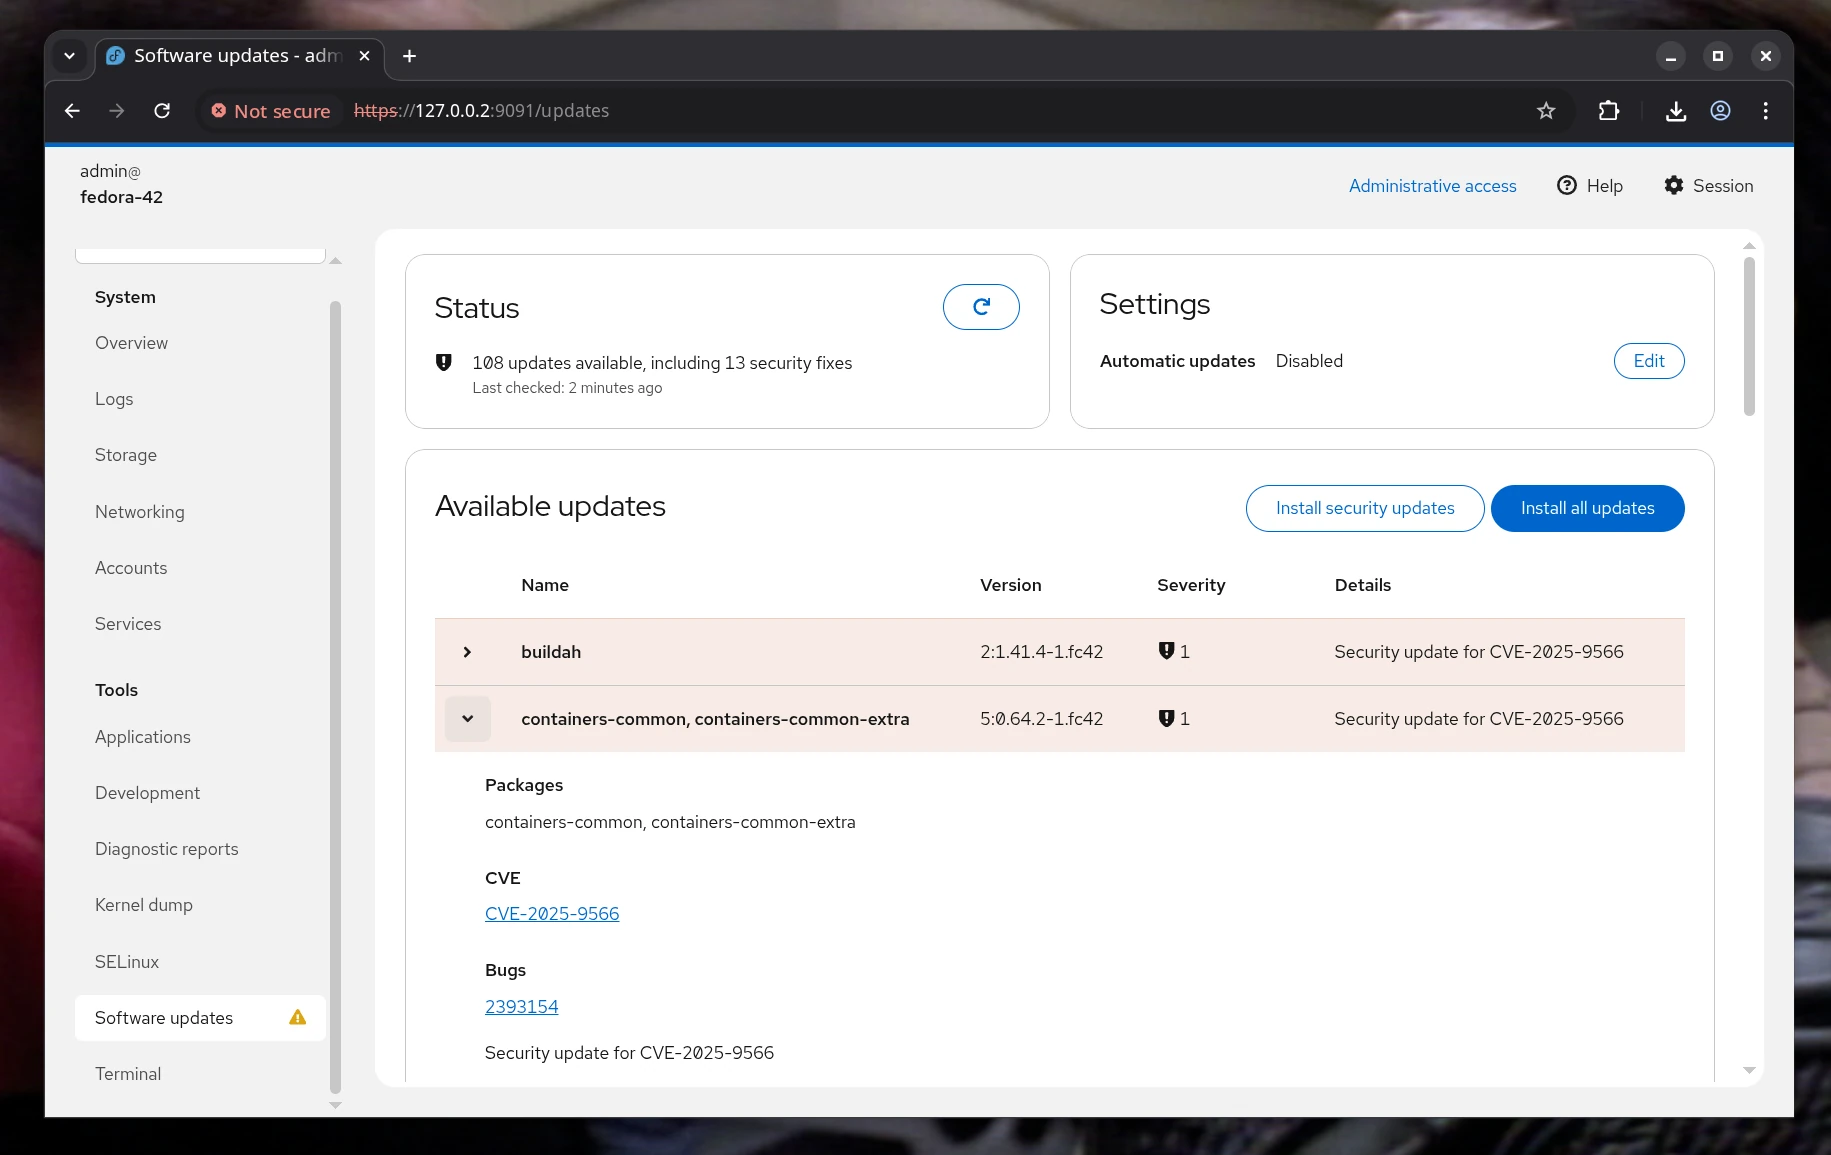
Task: Click the Install all updates button
Action: point(1587,508)
